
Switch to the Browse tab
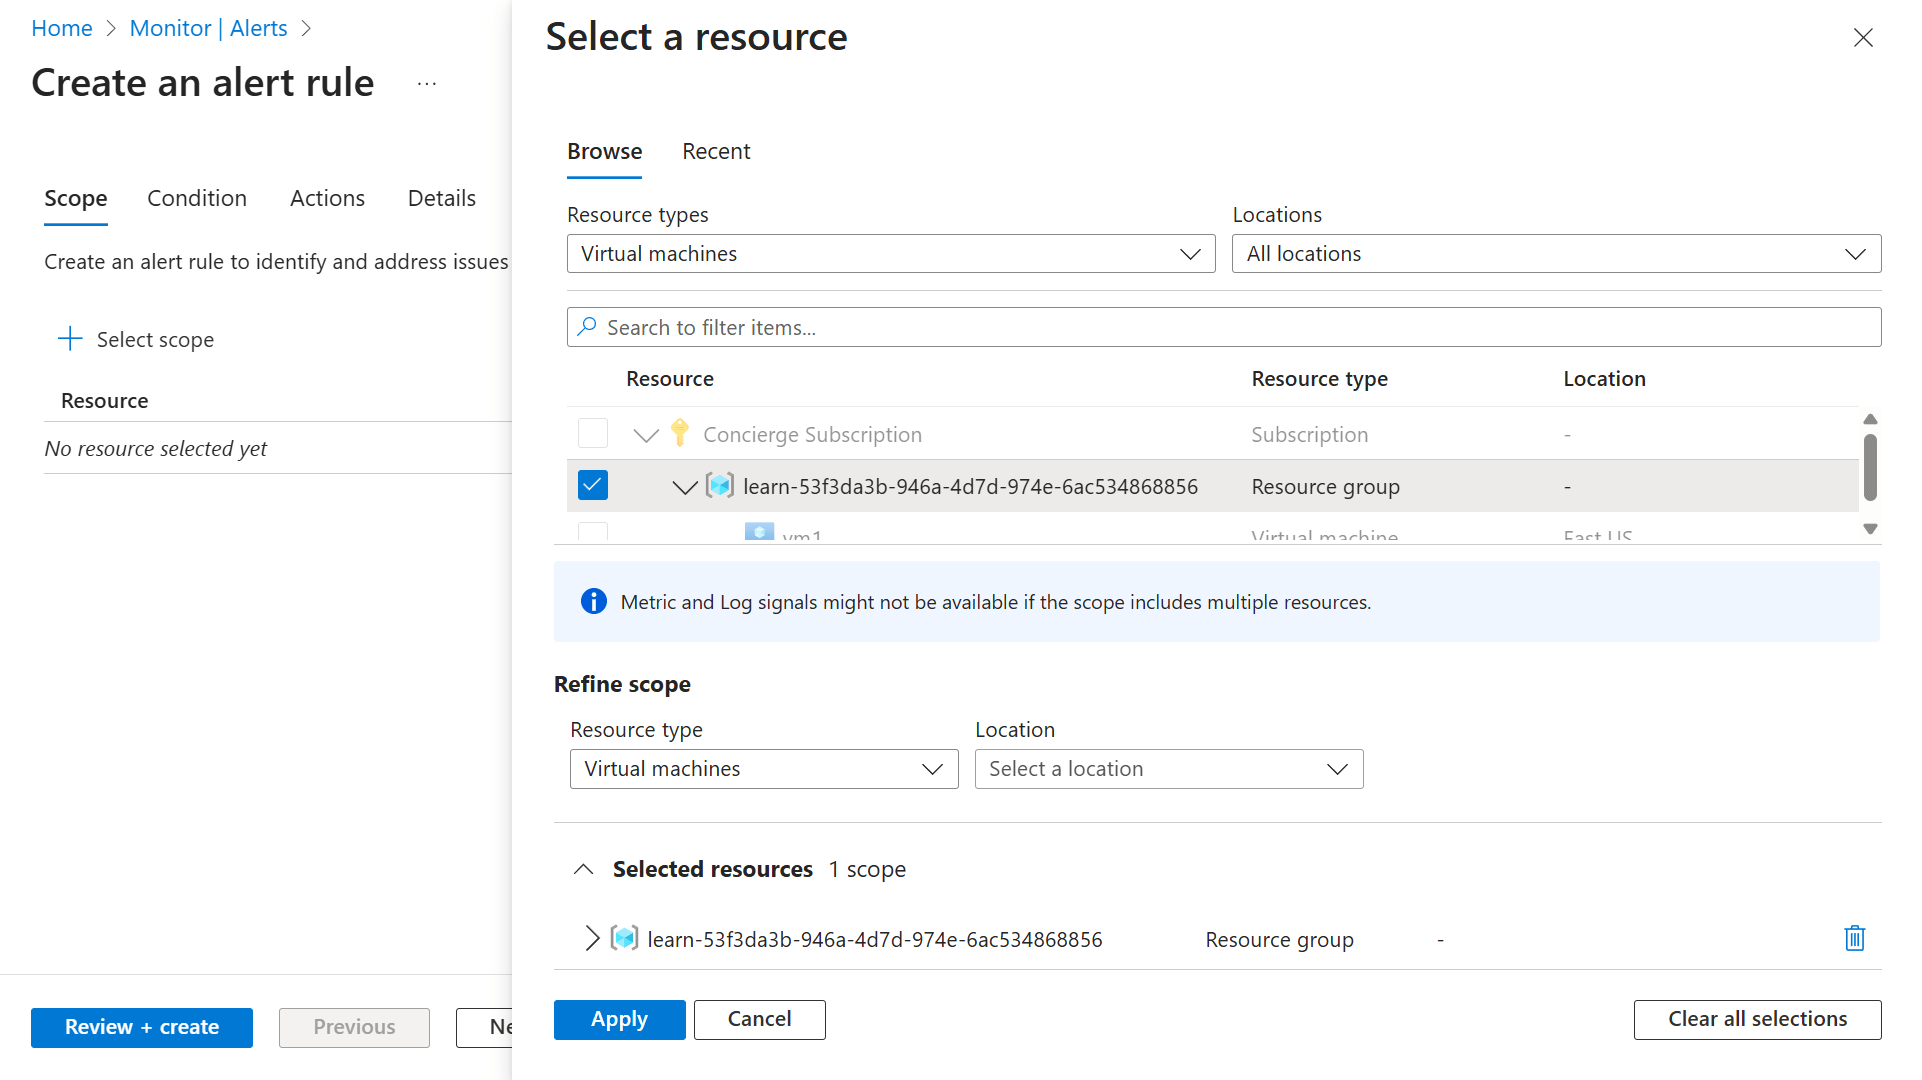tap(604, 152)
